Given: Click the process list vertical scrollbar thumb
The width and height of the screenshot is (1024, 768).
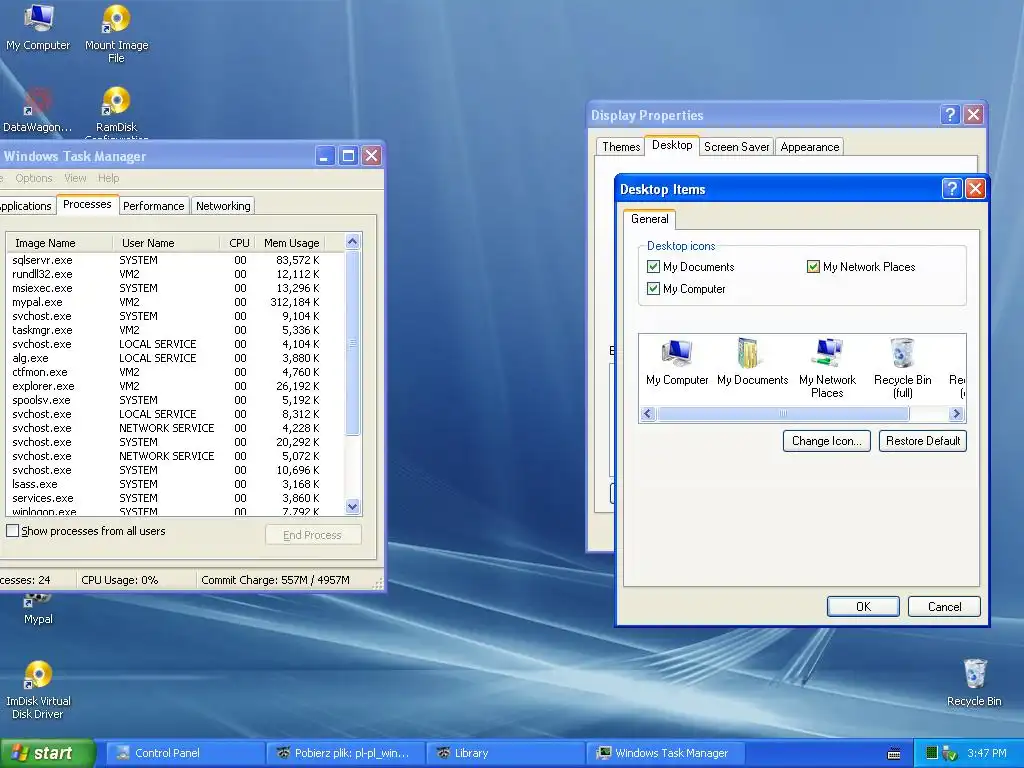Looking at the screenshot, I should coord(353,343).
